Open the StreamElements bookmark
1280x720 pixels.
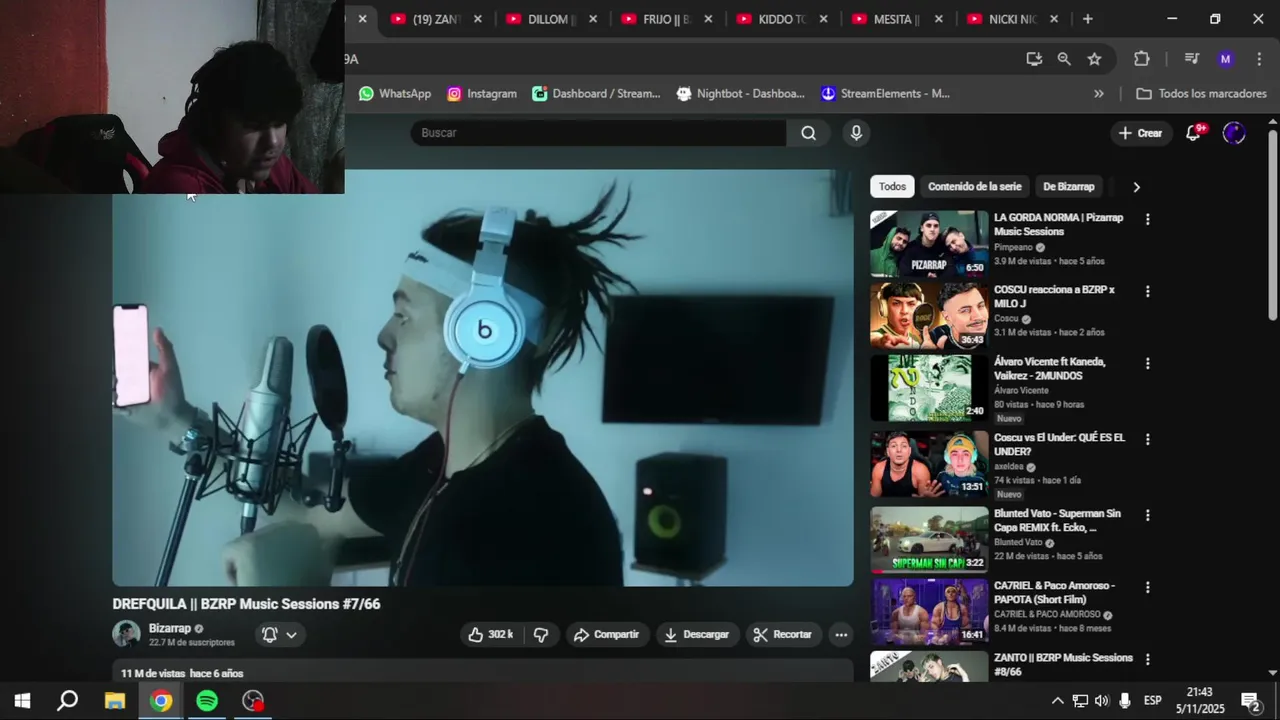[885, 94]
